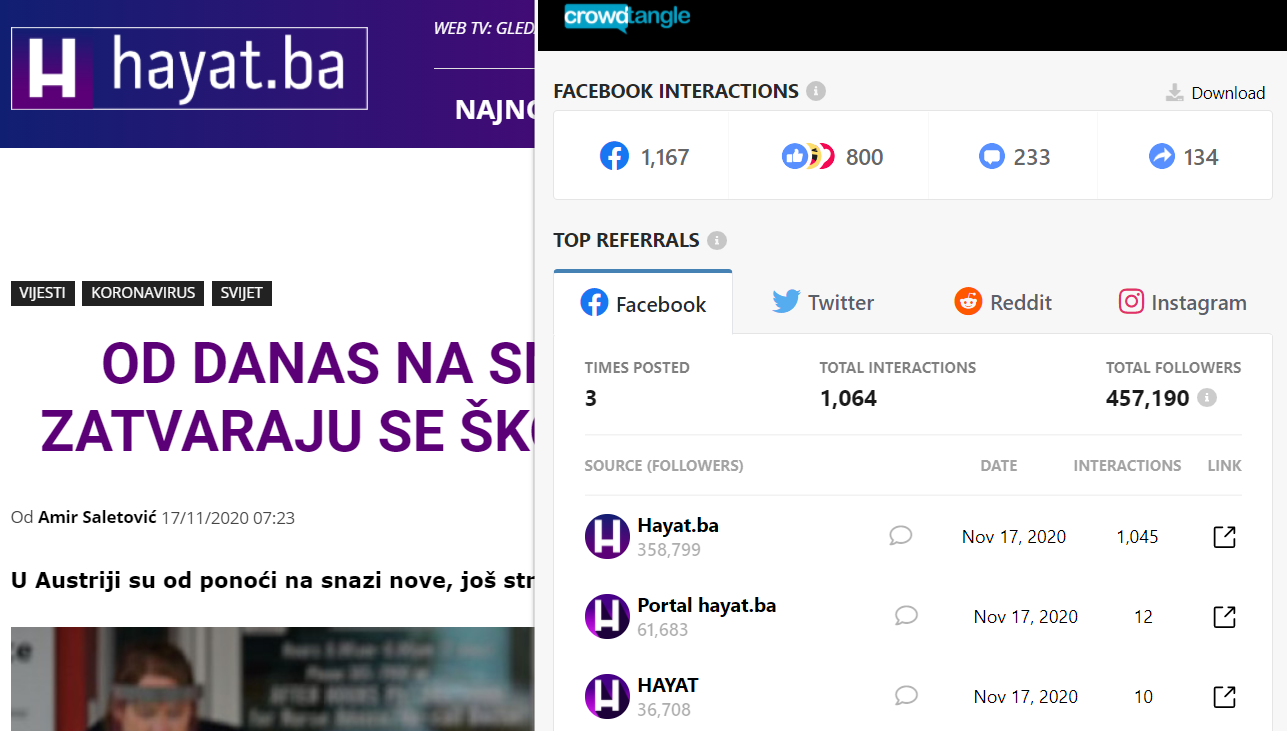Viewport: 1287px width, 731px height.
Task: Click the reactions icon showing 800
Action: pyautogui.click(x=807, y=156)
